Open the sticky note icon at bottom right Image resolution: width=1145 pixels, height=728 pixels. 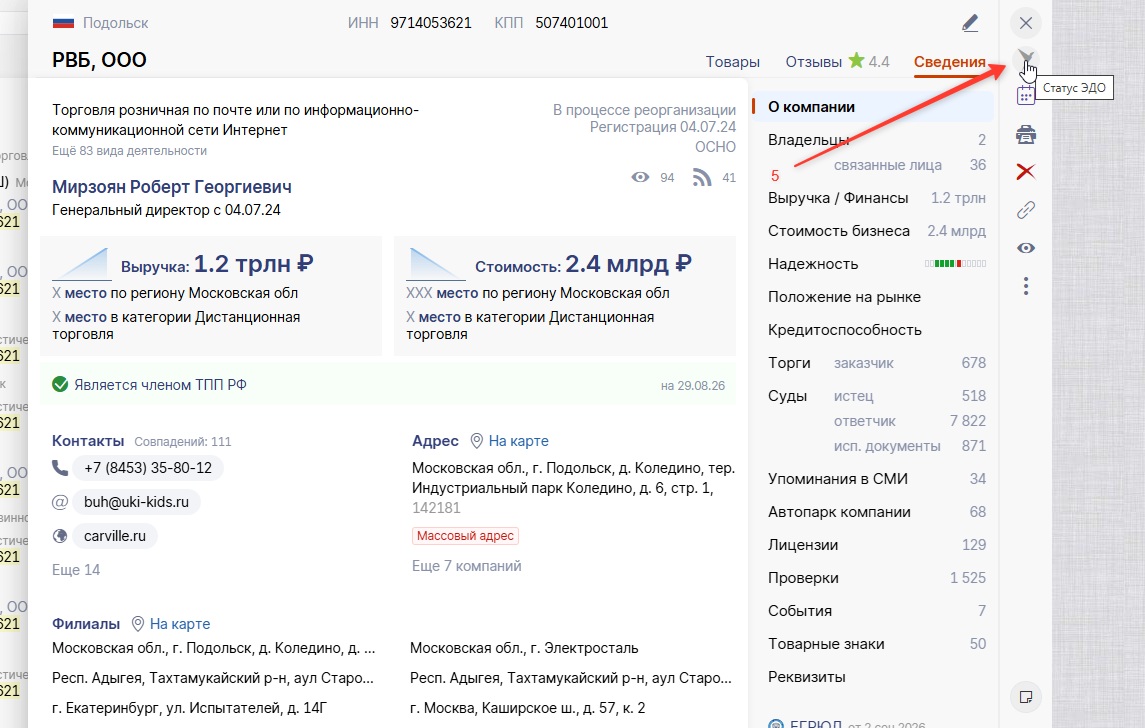tap(1026, 697)
